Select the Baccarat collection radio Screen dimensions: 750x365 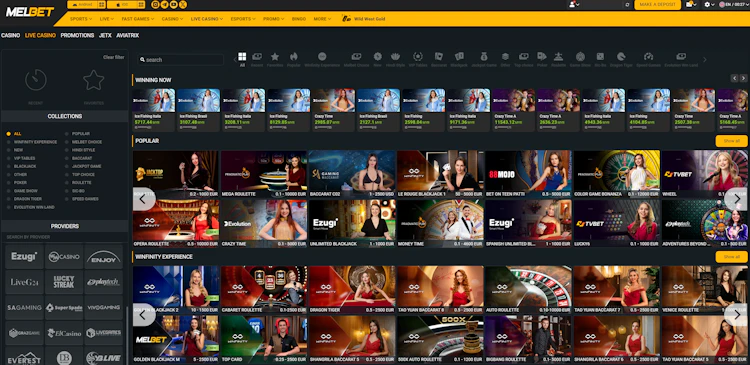pyautogui.click(x=67, y=158)
